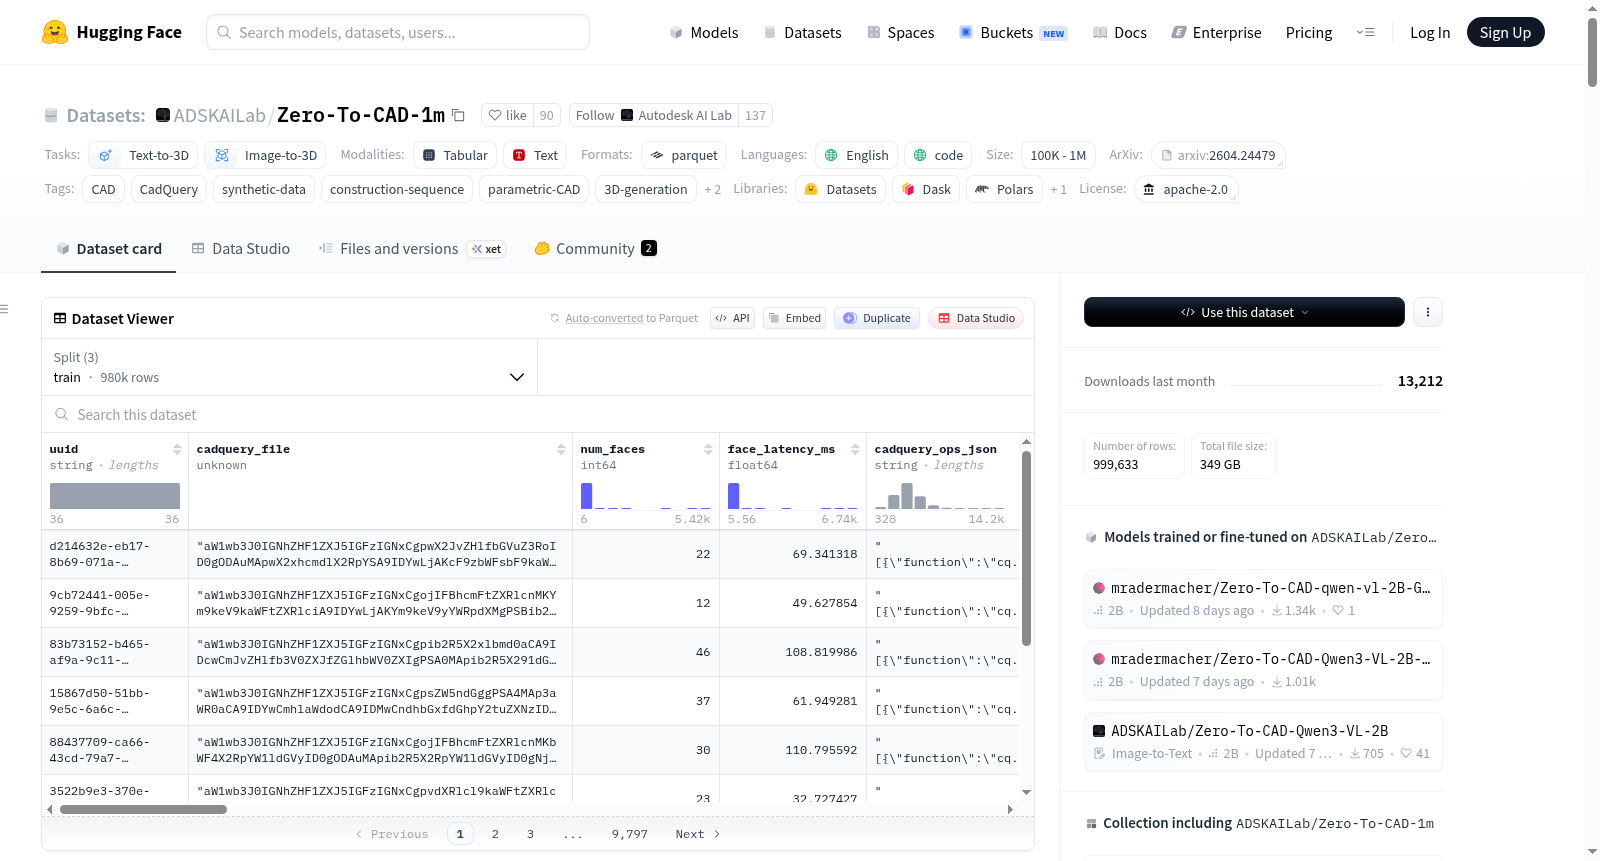Open the Pricing link
Screen dimensions: 1600x861
[x=1309, y=32]
